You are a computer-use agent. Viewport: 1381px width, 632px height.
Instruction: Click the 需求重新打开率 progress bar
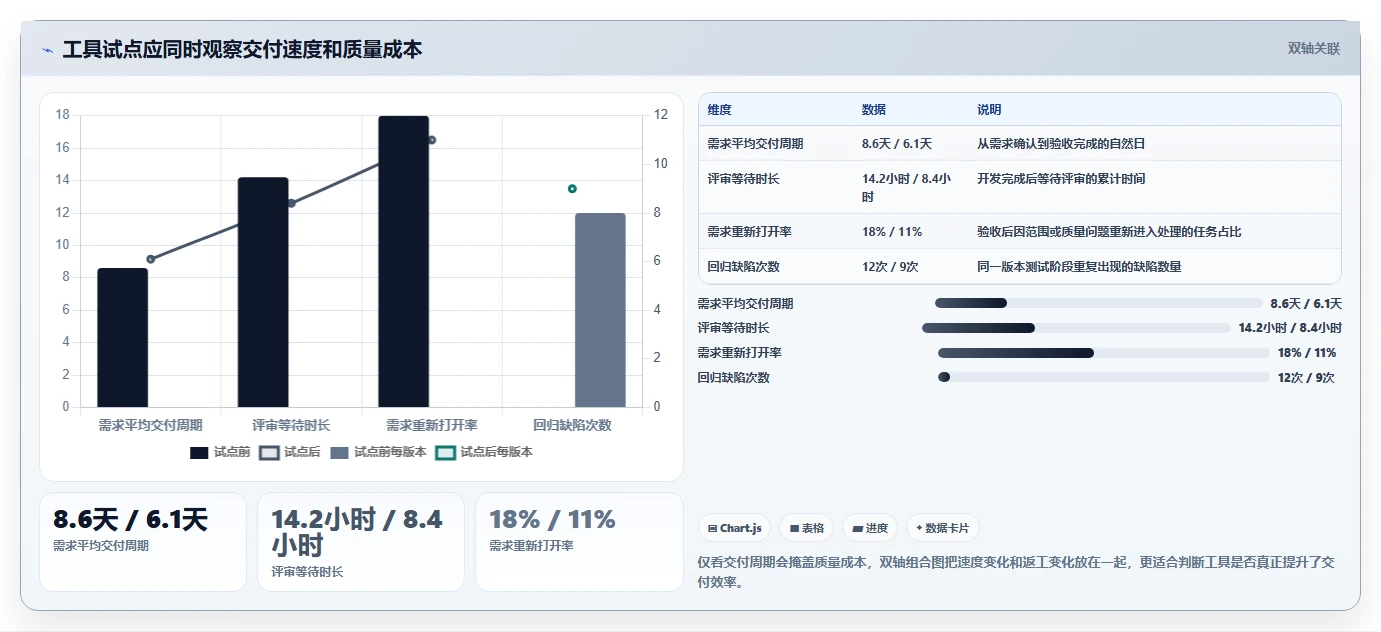(1103, 353)
